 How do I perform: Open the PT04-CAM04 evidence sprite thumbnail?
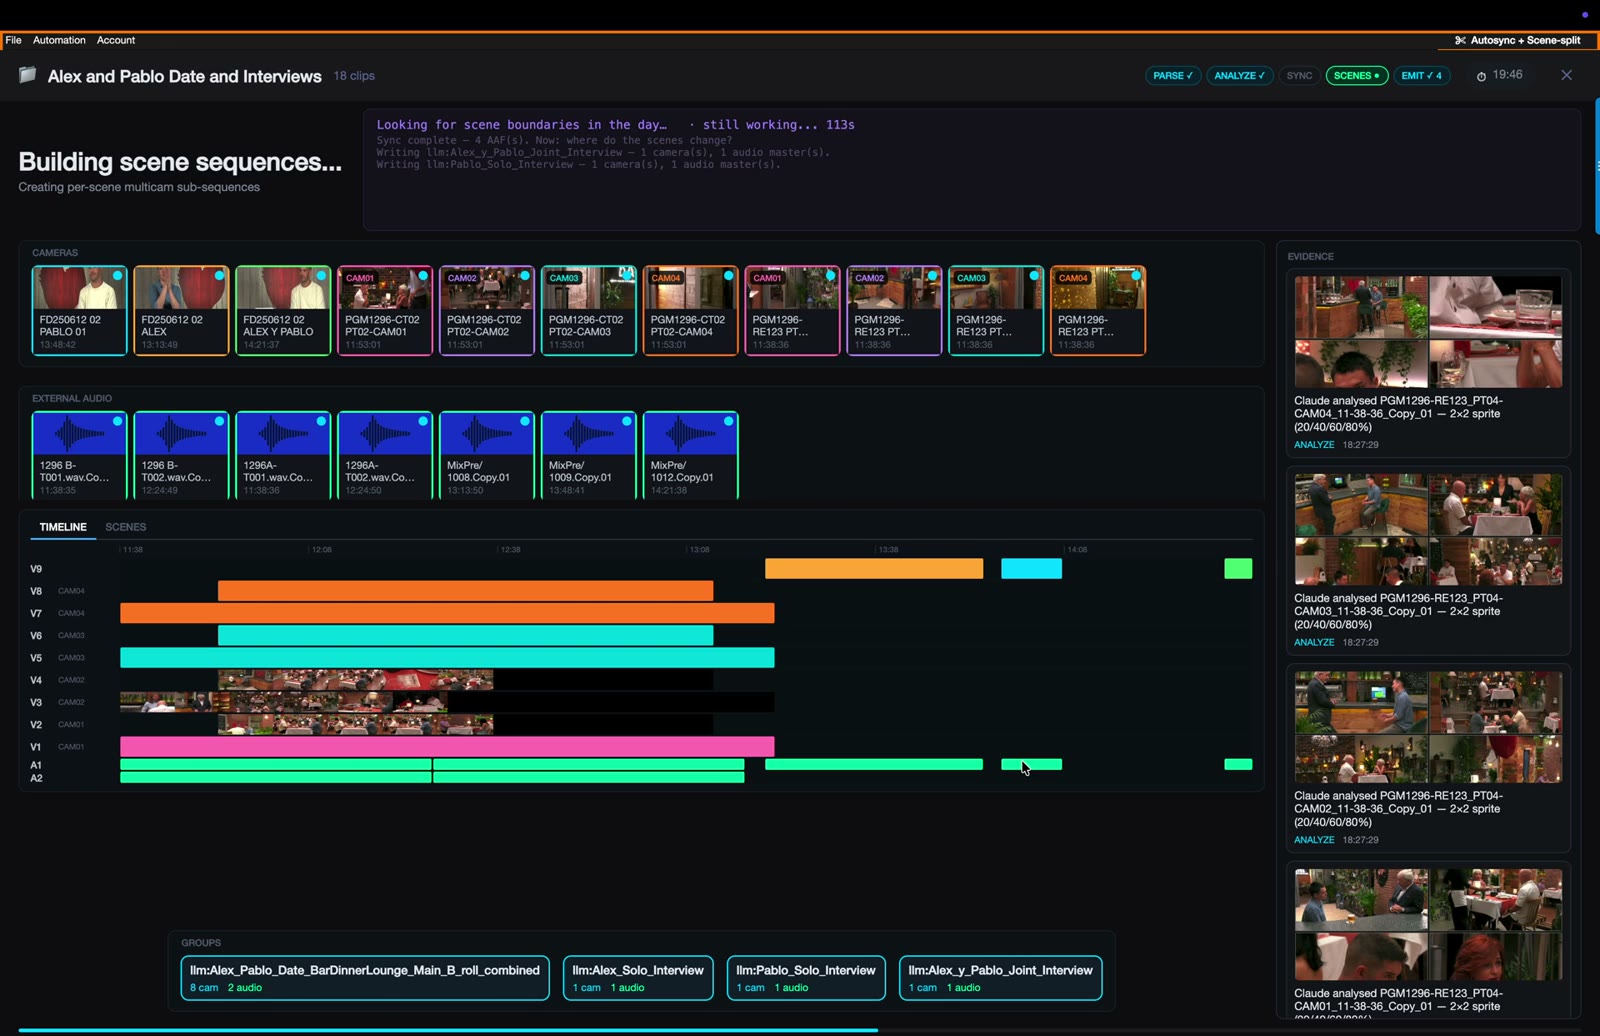point(1428,332)
